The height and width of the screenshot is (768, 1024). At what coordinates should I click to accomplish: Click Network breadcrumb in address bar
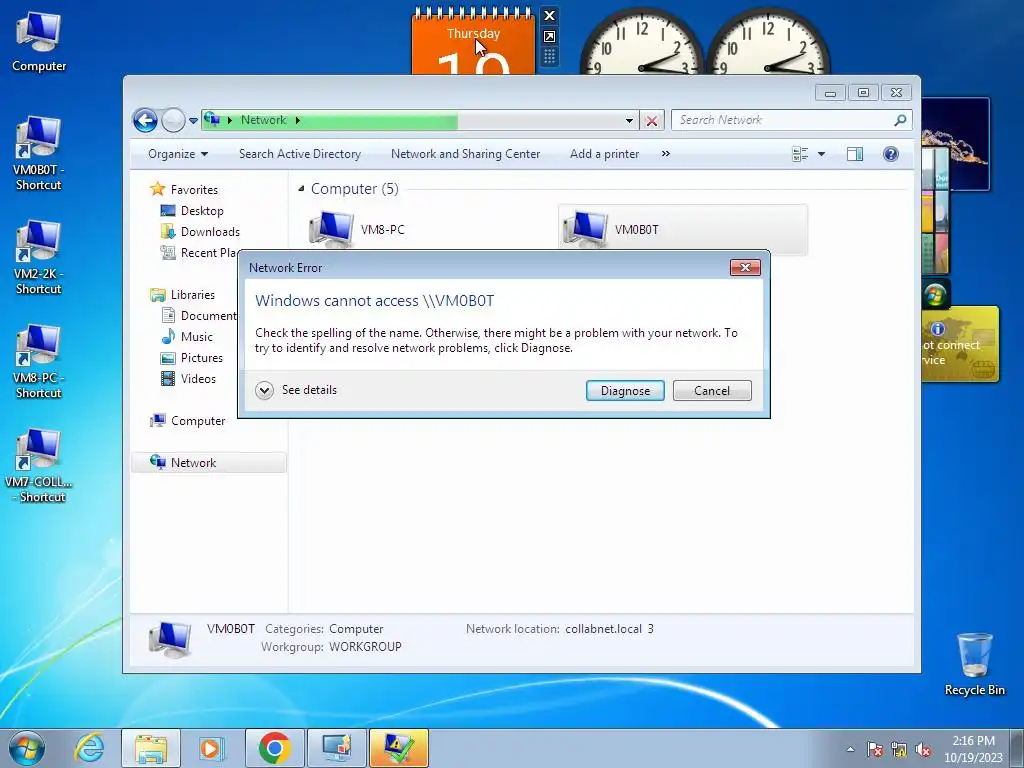click(263, 120)
